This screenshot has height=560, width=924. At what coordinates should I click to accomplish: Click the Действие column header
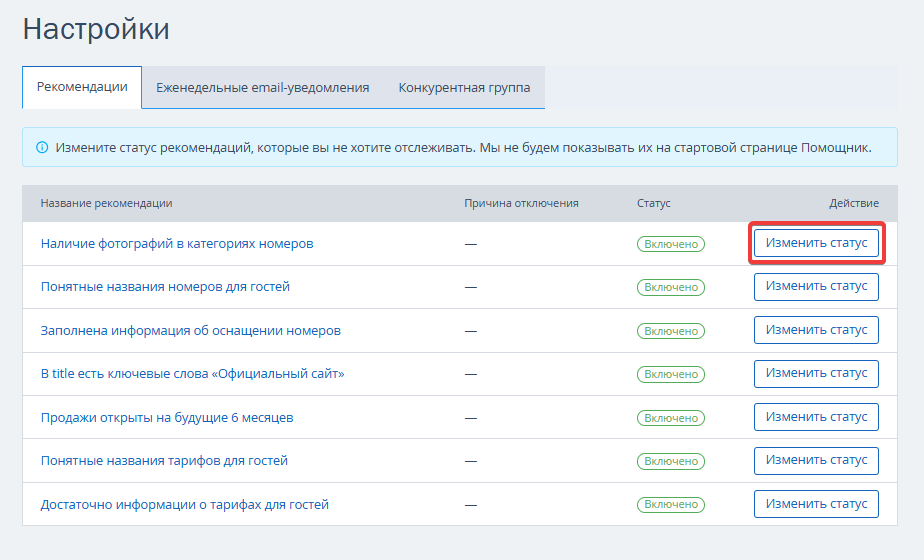(x=854, y=203)
